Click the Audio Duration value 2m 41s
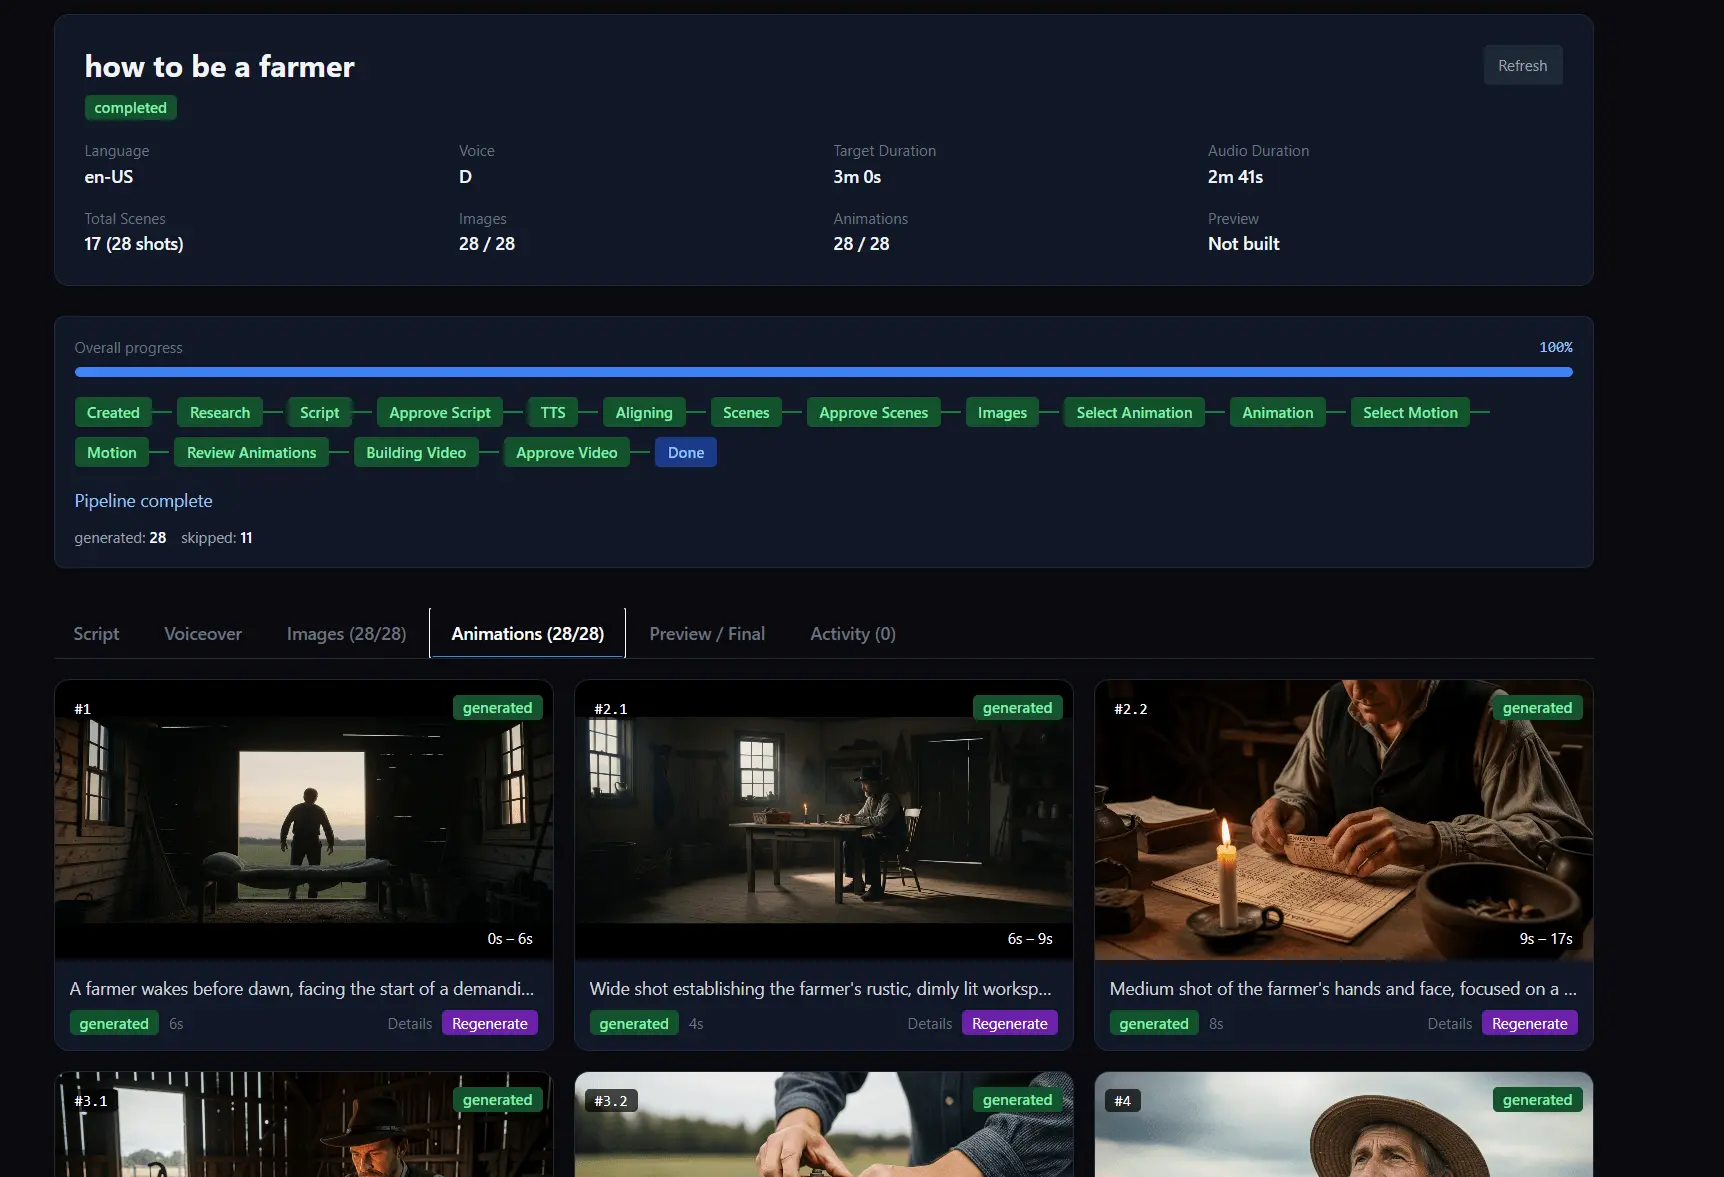The image size is (1724, 1177). [x=1236, y=177]
